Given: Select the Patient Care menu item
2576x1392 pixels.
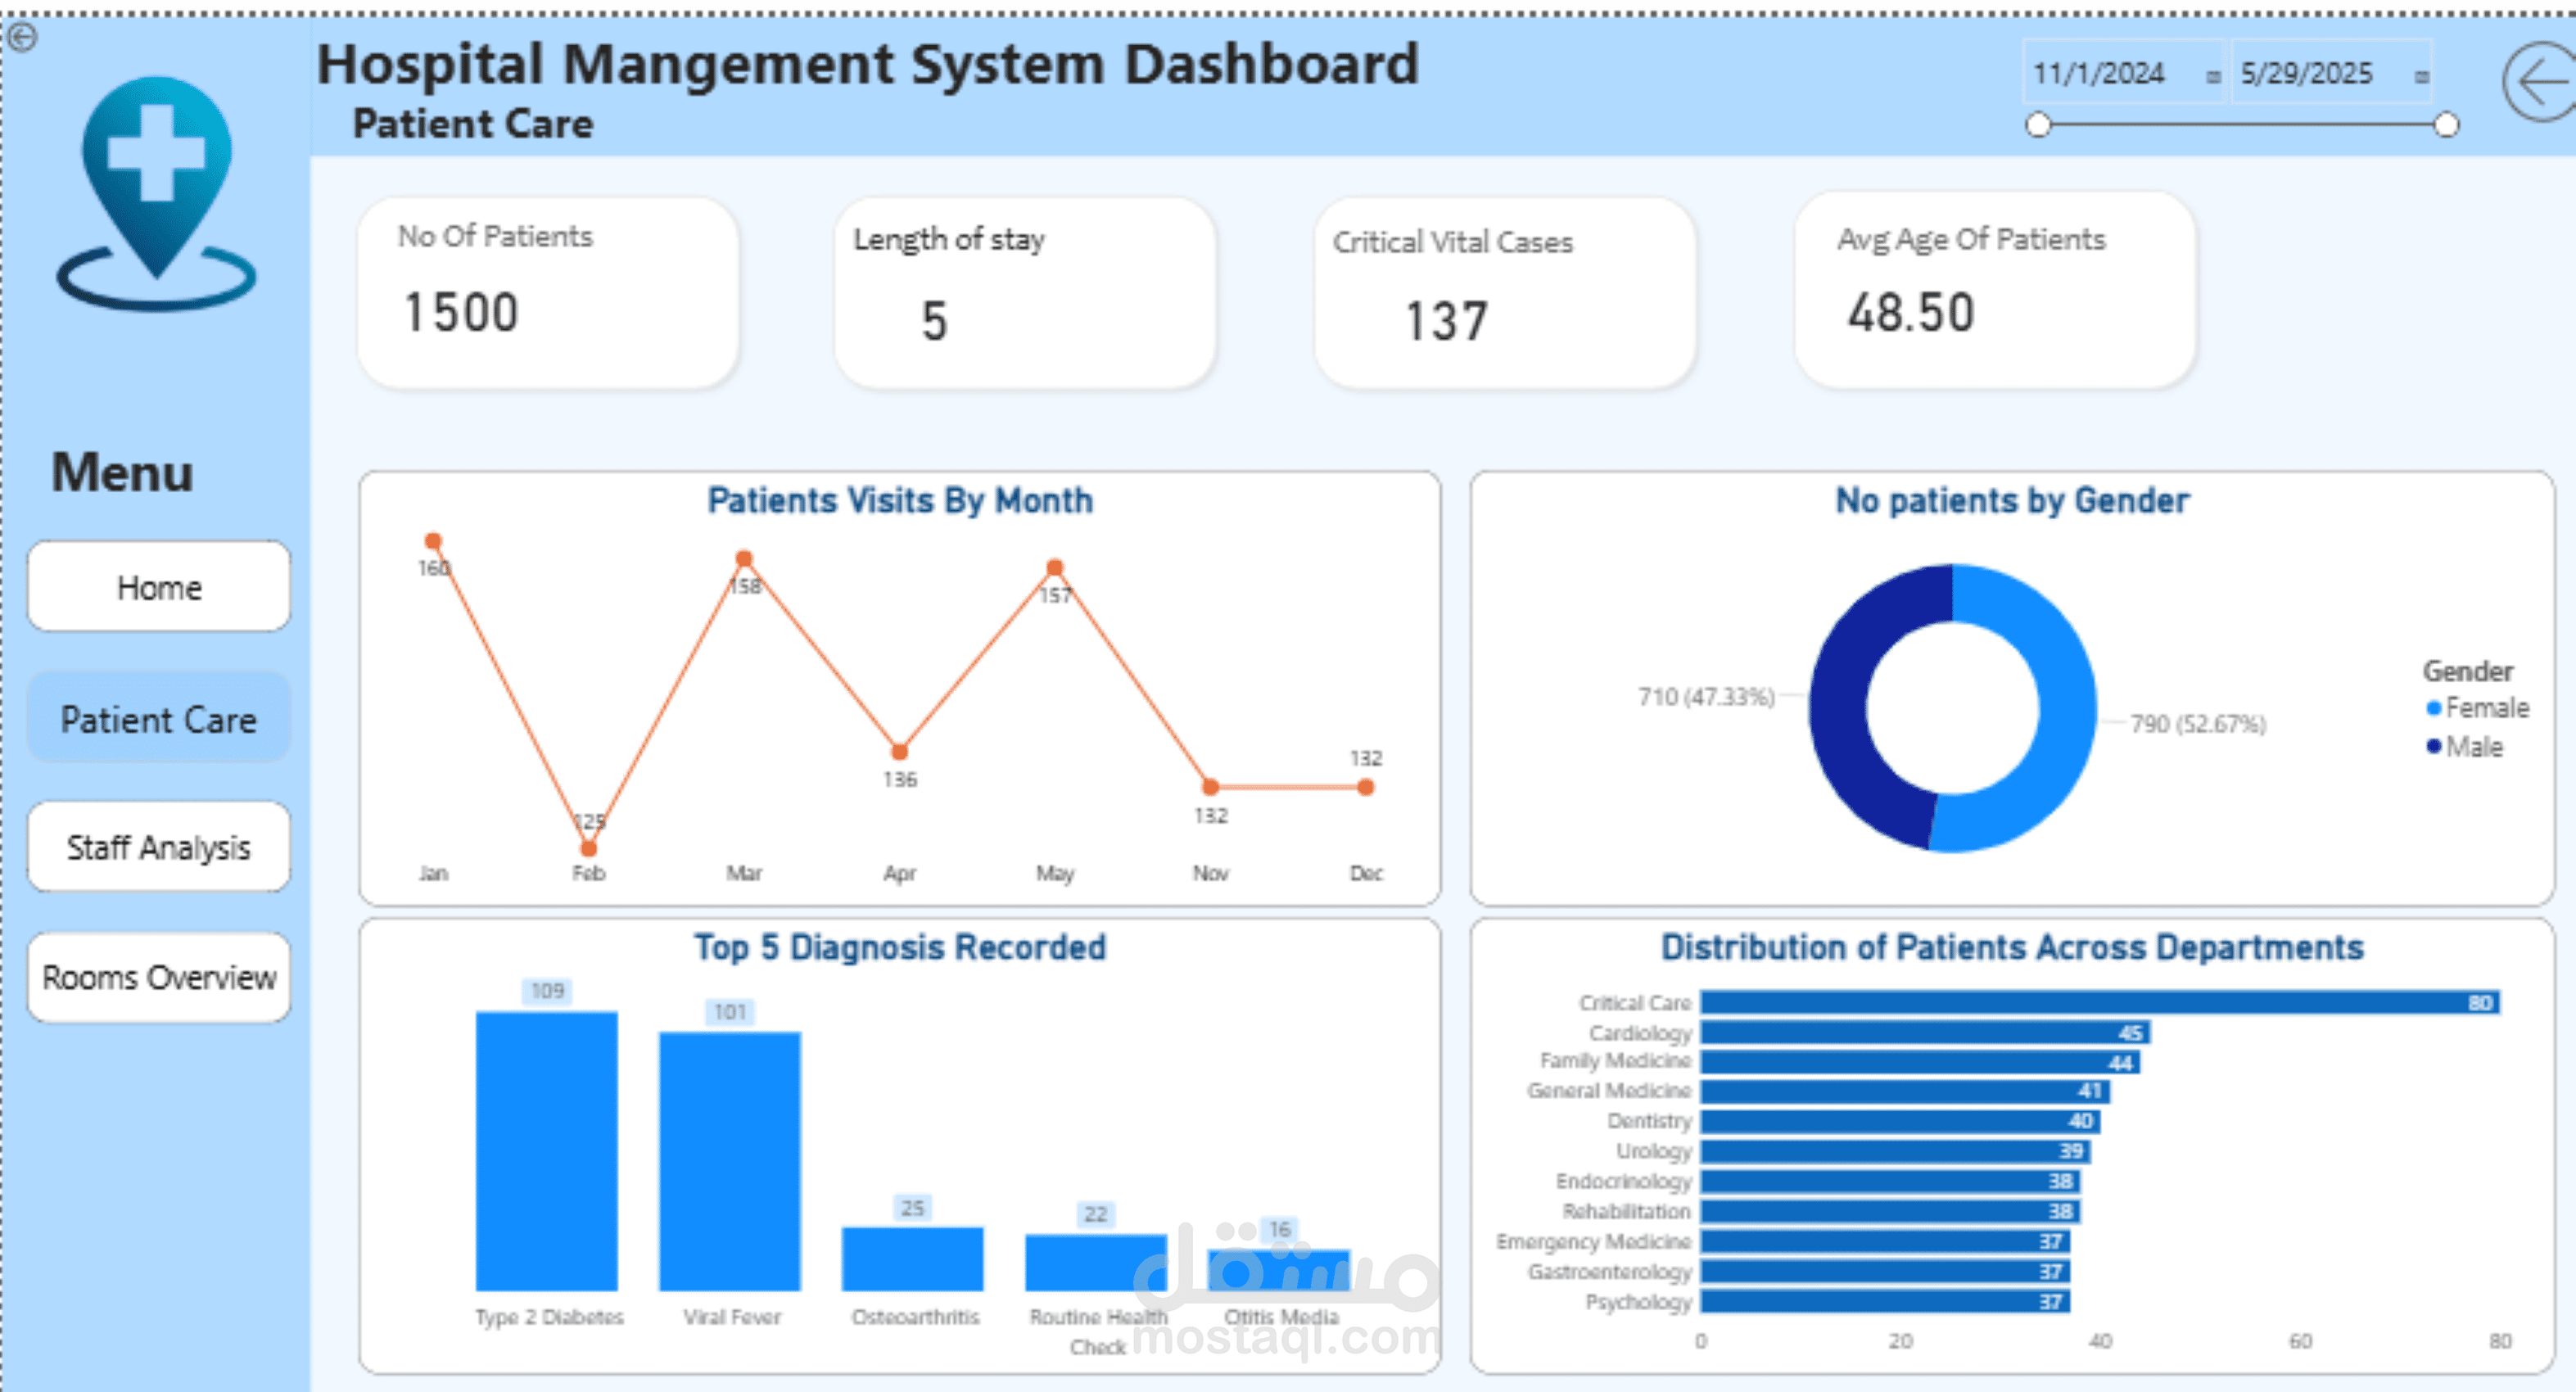Looking at the screenshot, I should (x=159, y=719).
